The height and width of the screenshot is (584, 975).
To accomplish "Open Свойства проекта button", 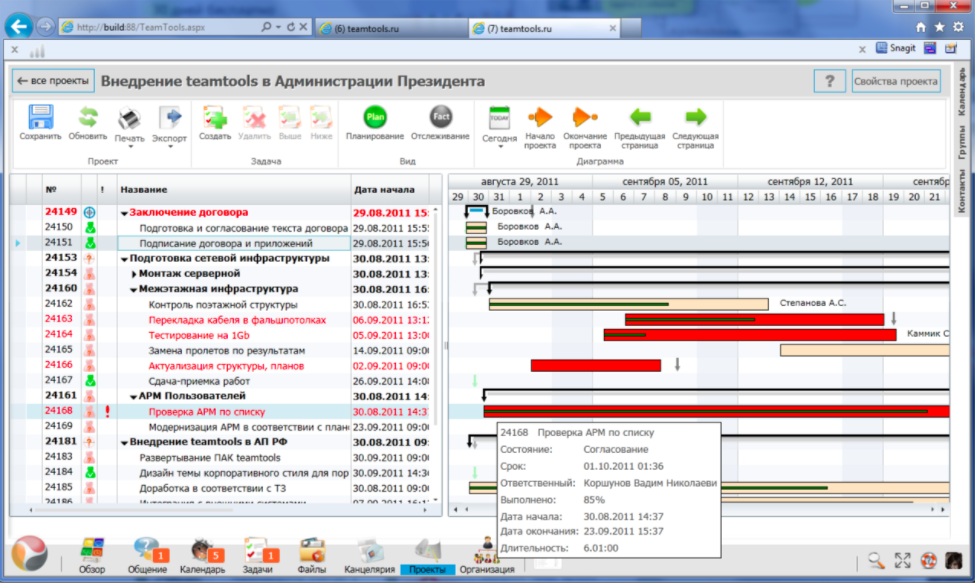I will (x=895, y=81).
